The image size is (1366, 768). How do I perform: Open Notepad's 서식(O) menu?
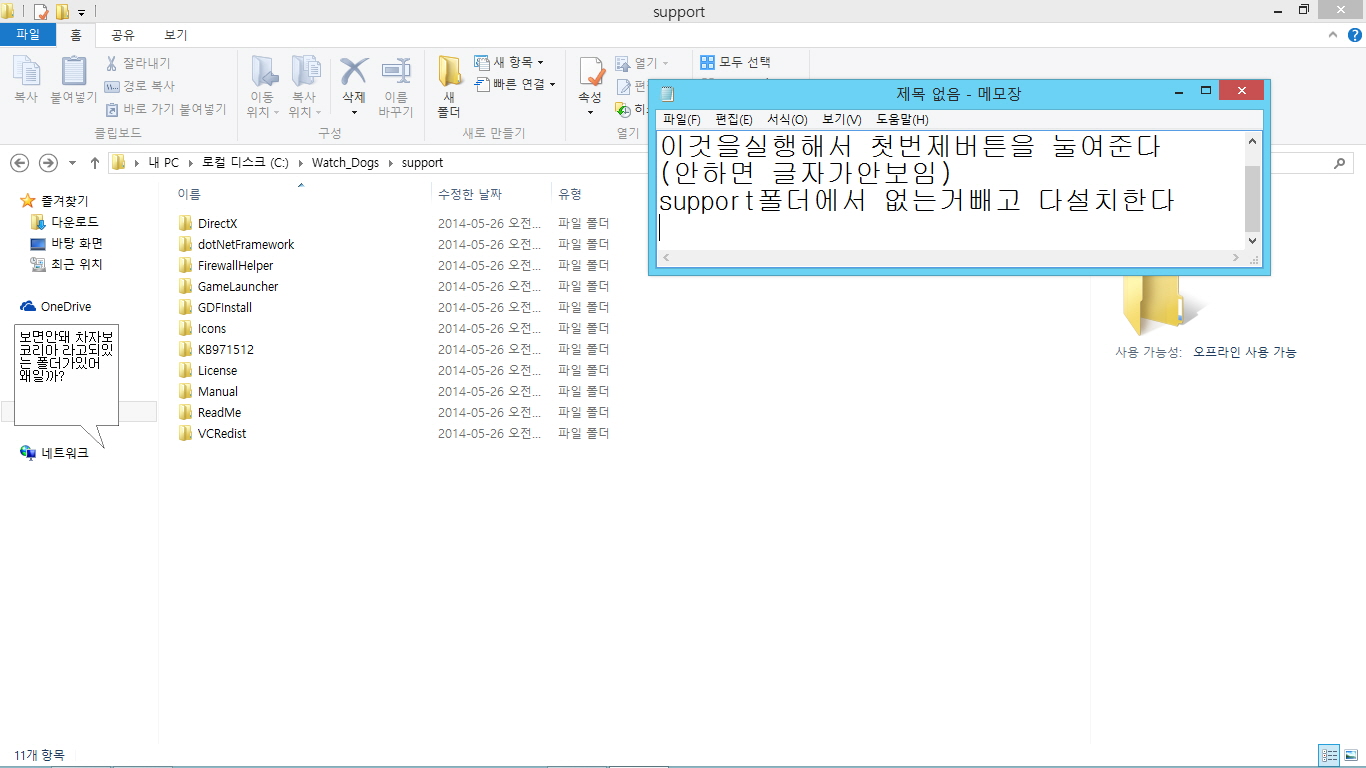point(787,120)
